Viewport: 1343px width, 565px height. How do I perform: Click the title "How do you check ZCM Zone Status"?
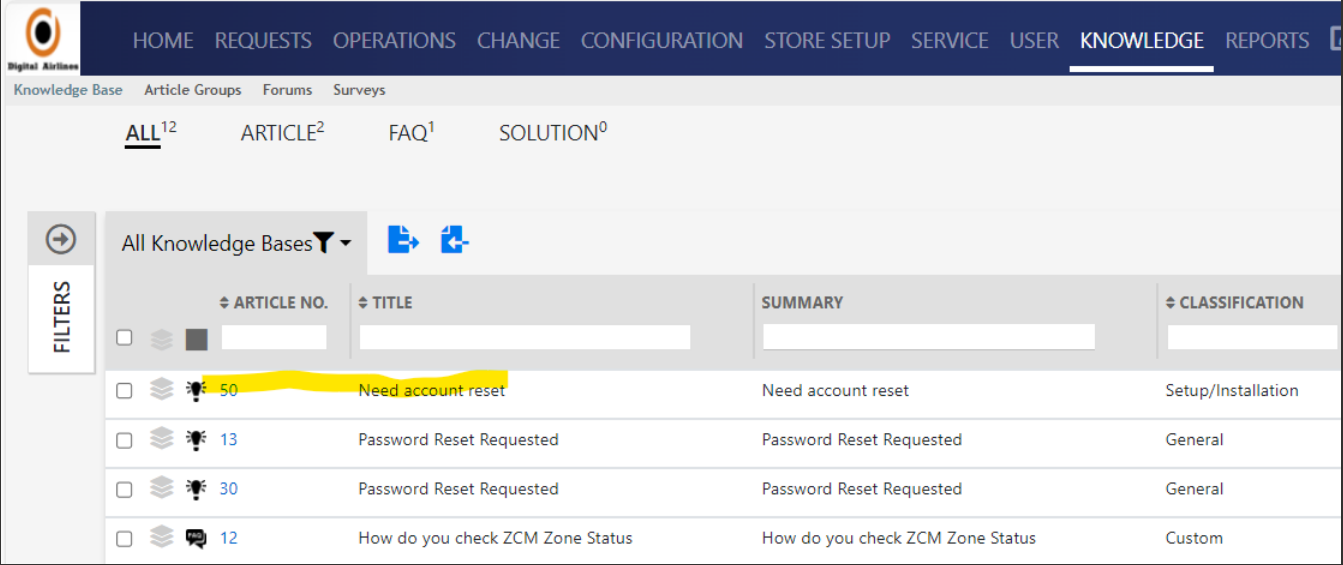click(495, 538)
